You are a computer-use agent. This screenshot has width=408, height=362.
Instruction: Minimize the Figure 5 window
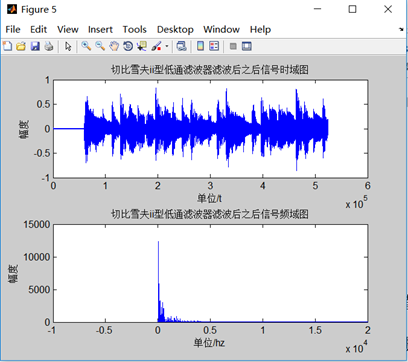pos(318,9)
